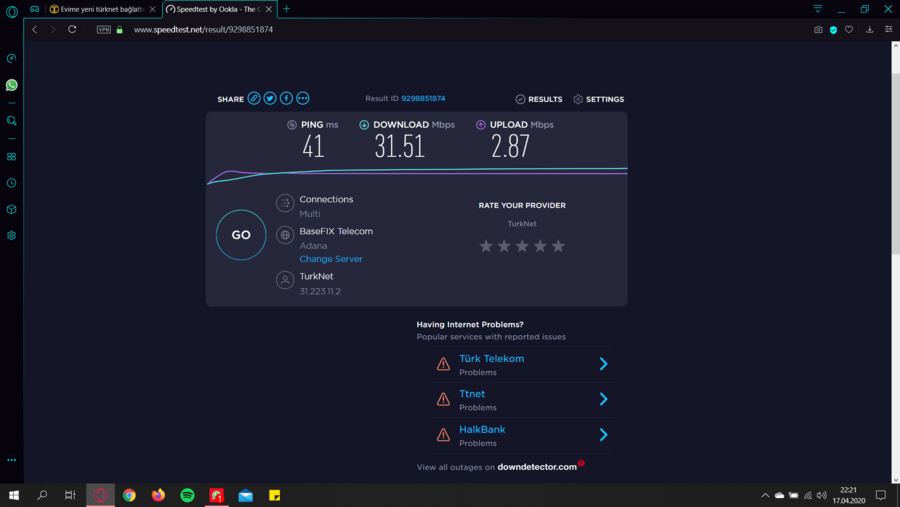Open the GX Corner gamepad tab icon
The width and height of the screenshot is (900, 507).
pos(34,9)
